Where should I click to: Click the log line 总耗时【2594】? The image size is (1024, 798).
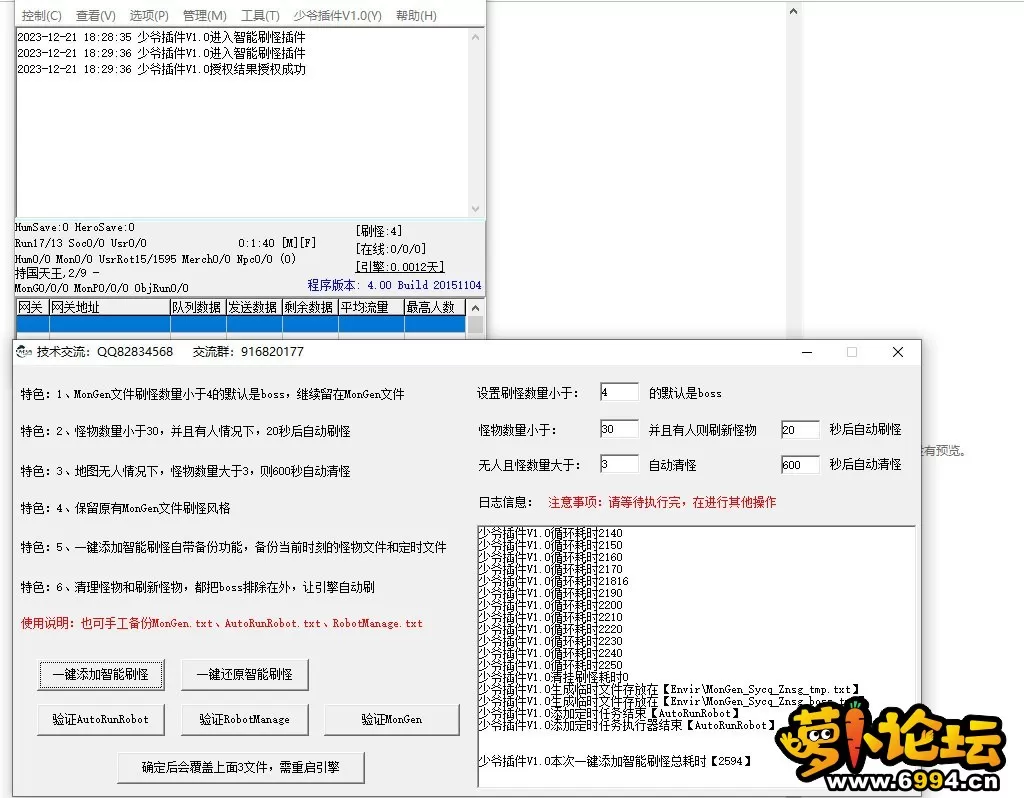point(615,761)
